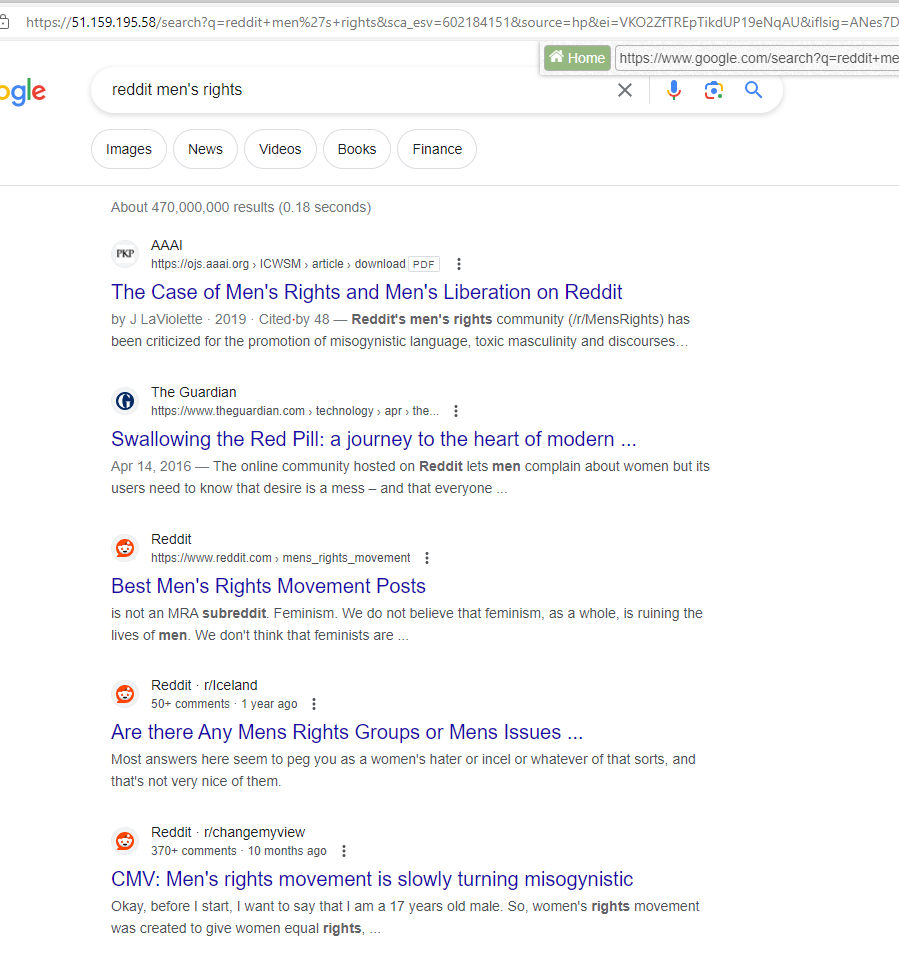Screen dimensions: 899x970
Task: Click Reddit favicon for mens_rights_movement result
Action: 125,547
